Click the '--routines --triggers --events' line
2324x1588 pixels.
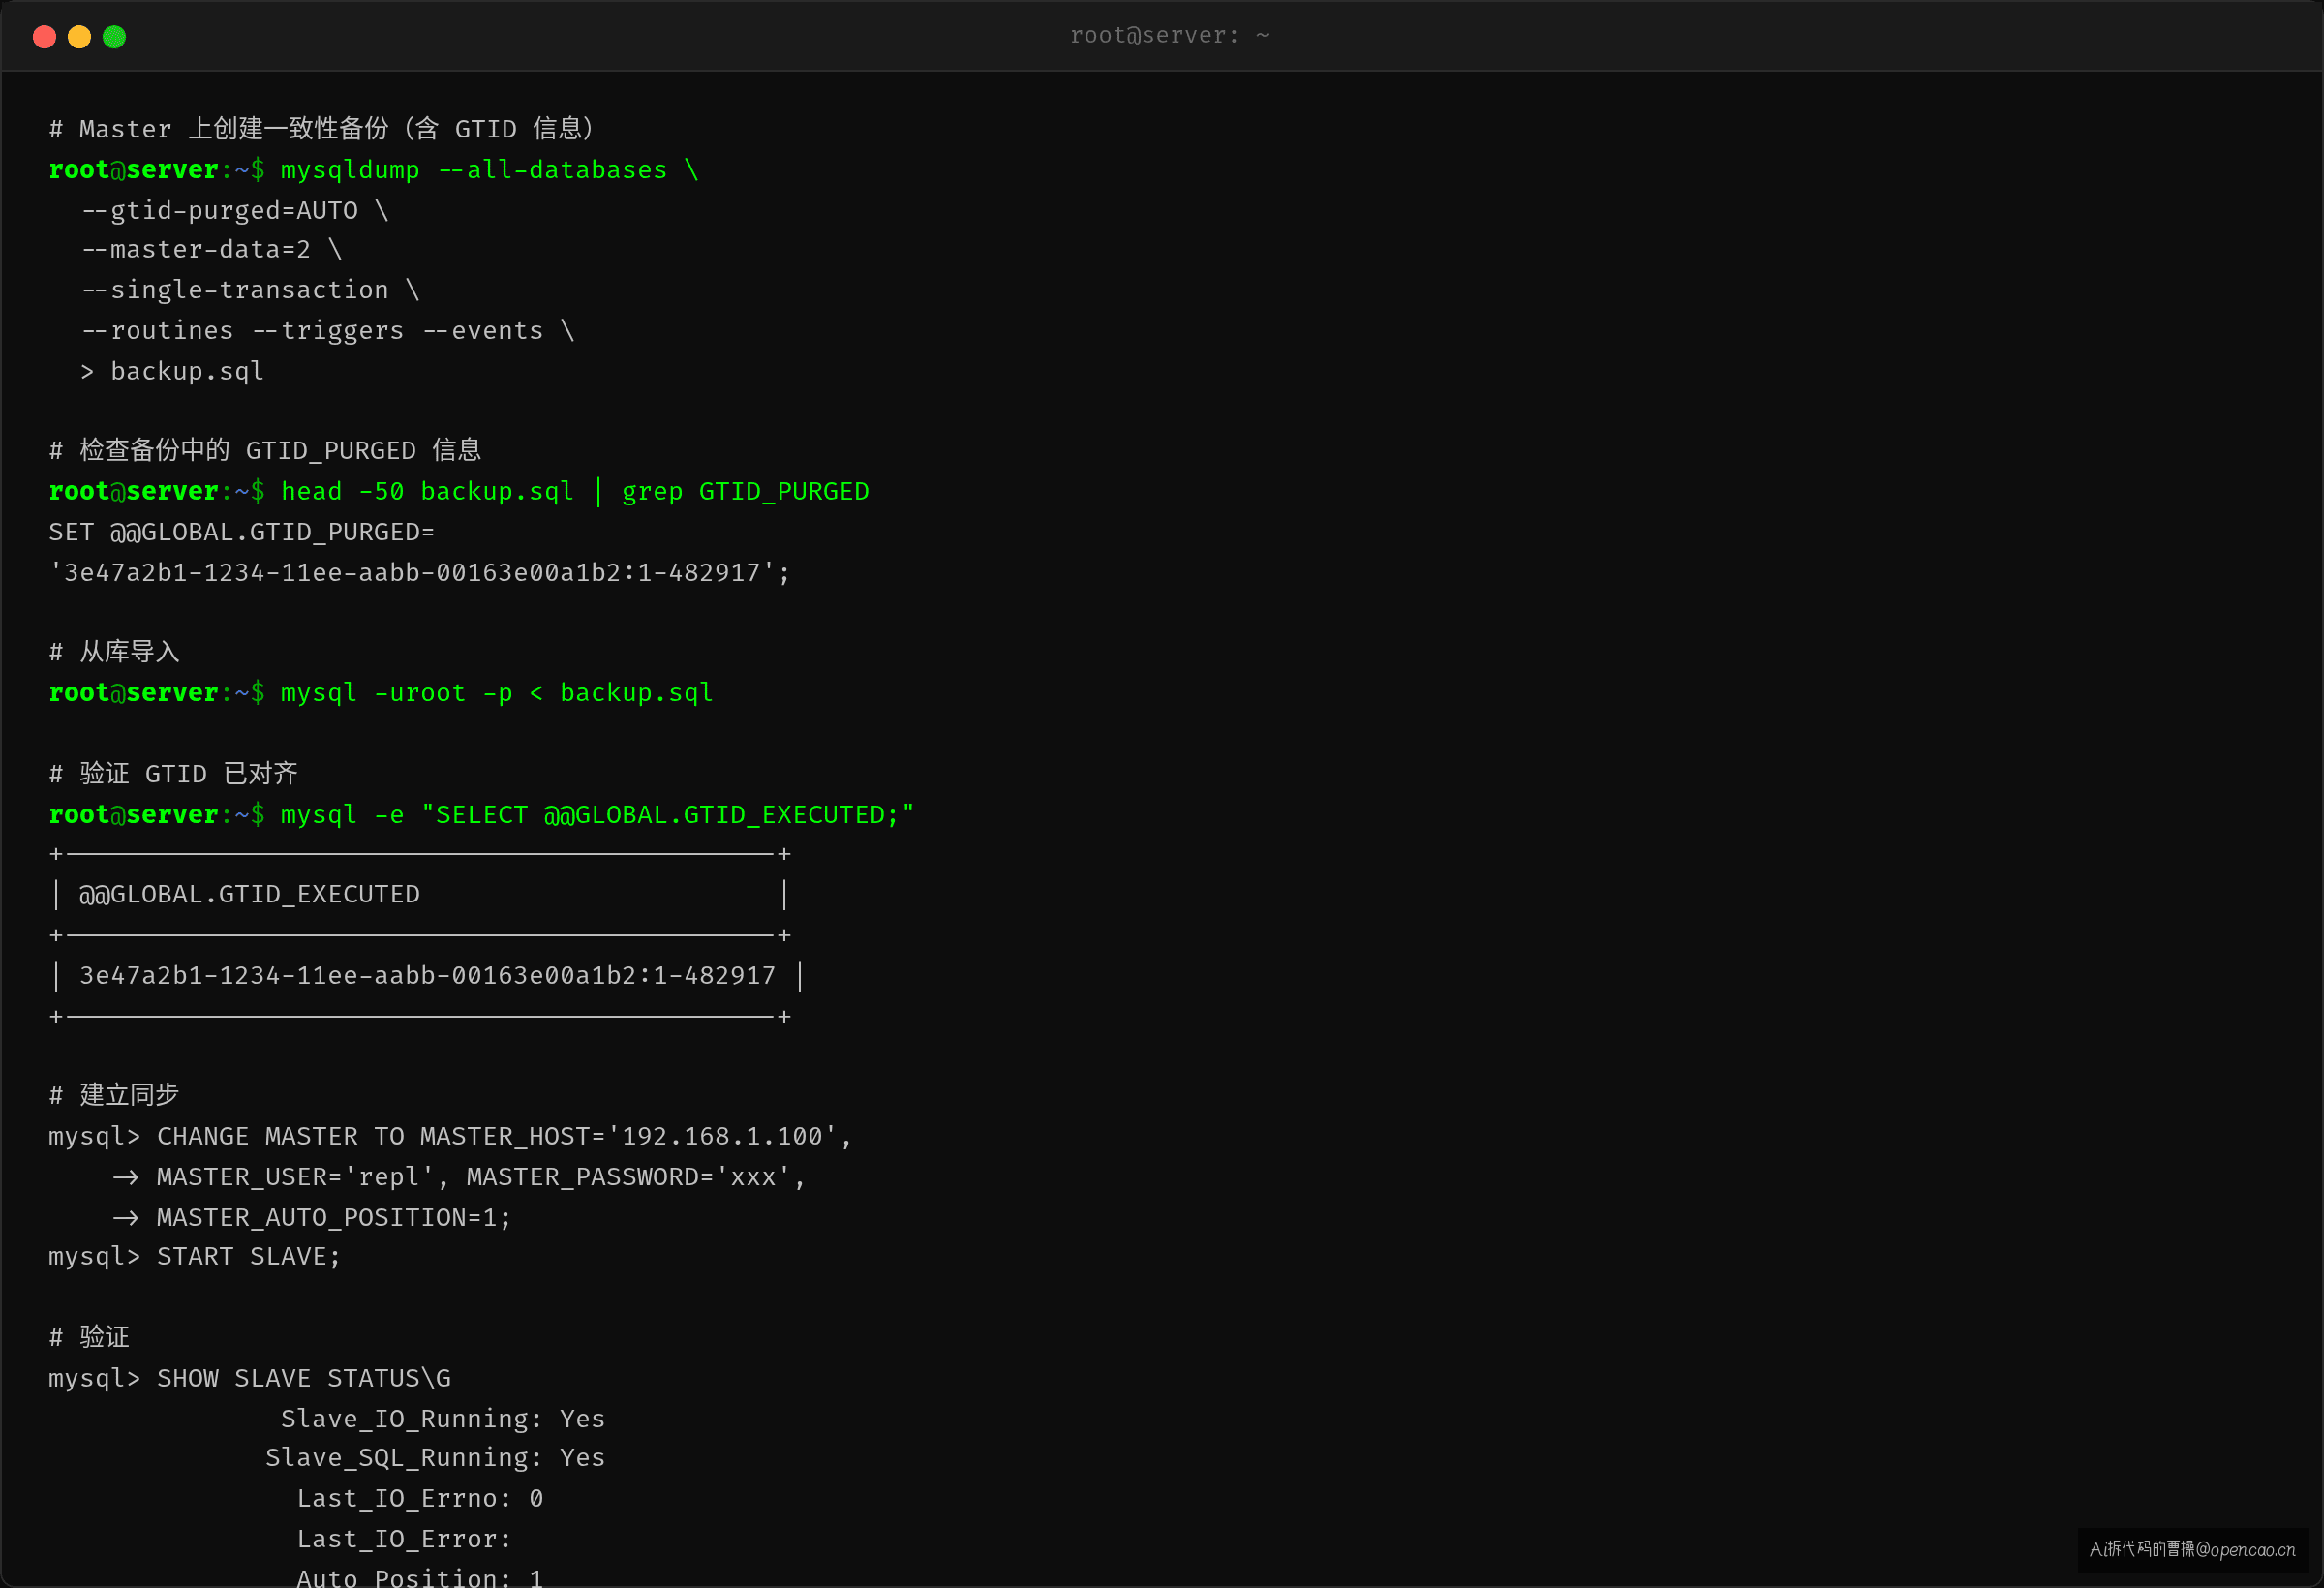click(x=328, y=331)
